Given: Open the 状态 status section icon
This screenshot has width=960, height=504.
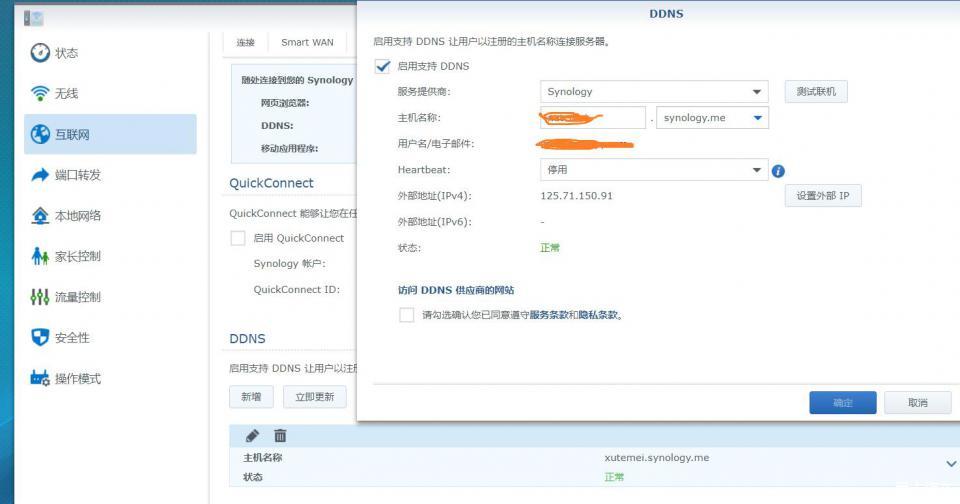Looking at the screenshot, I should coord(40,53).
